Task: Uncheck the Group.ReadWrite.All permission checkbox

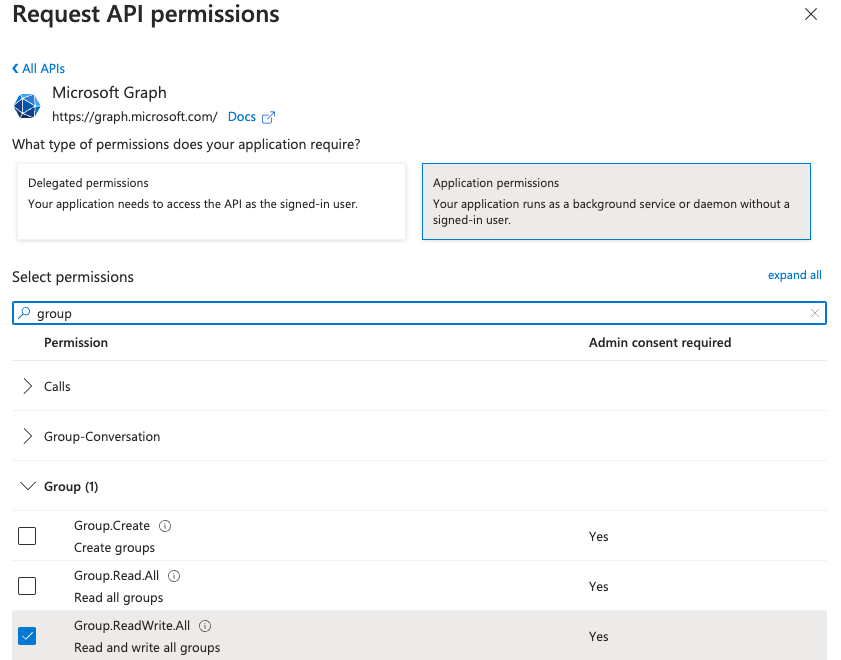Action: click(x=27, y=636)
